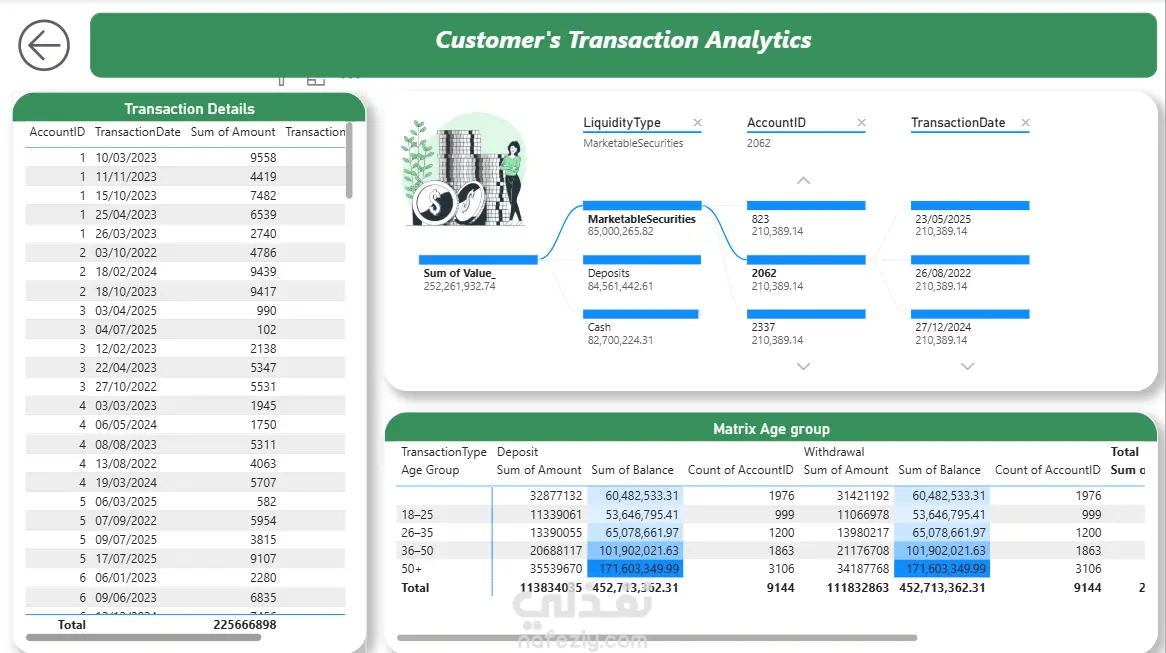Select the 23/05/2025 date node
1166x653 pixels.
tap(970, 219)
